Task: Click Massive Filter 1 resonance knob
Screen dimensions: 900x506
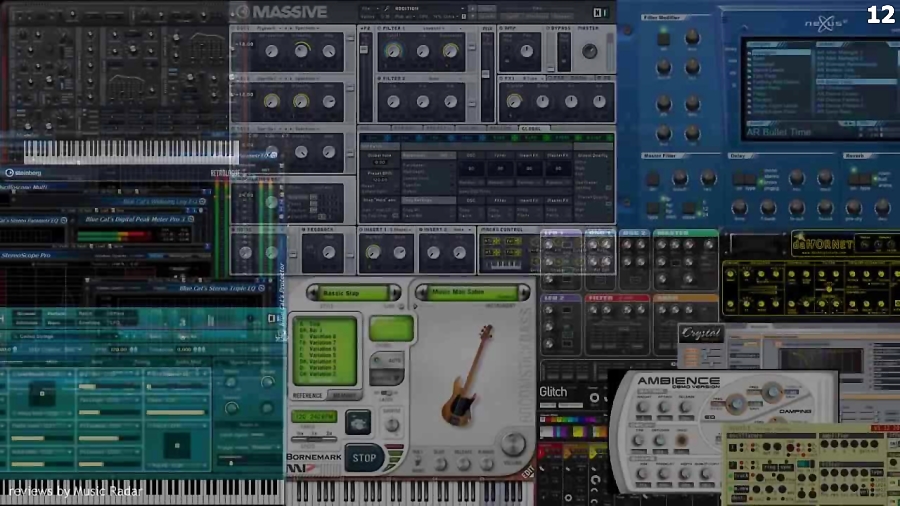Action: (451, 51)
